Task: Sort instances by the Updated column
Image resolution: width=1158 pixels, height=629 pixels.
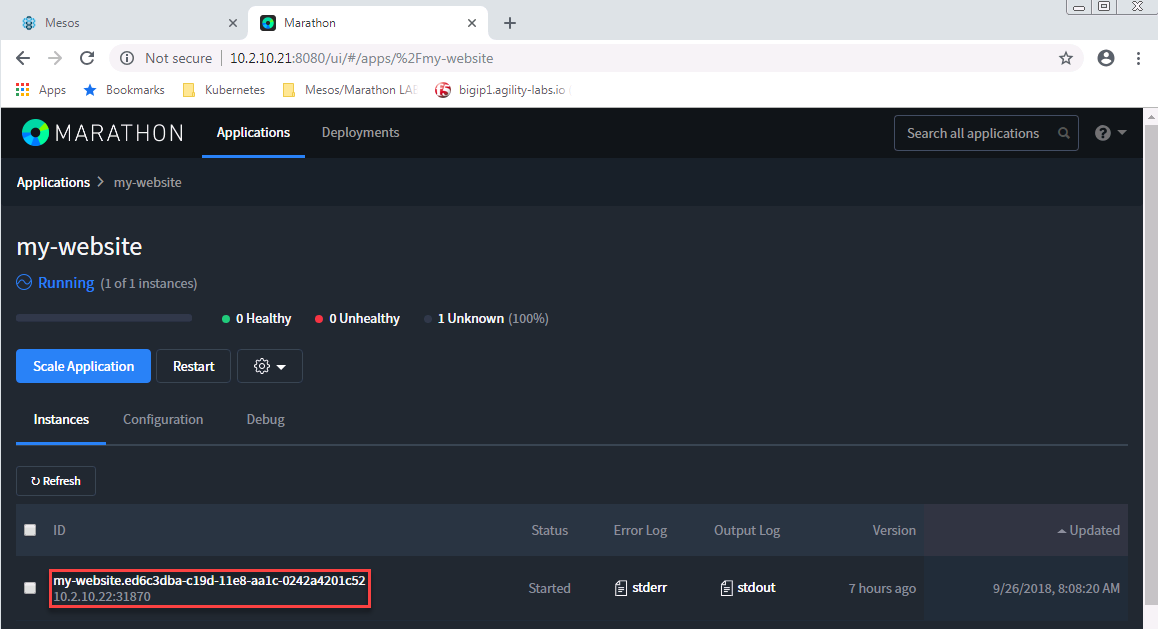Action: coord(1089,530)
